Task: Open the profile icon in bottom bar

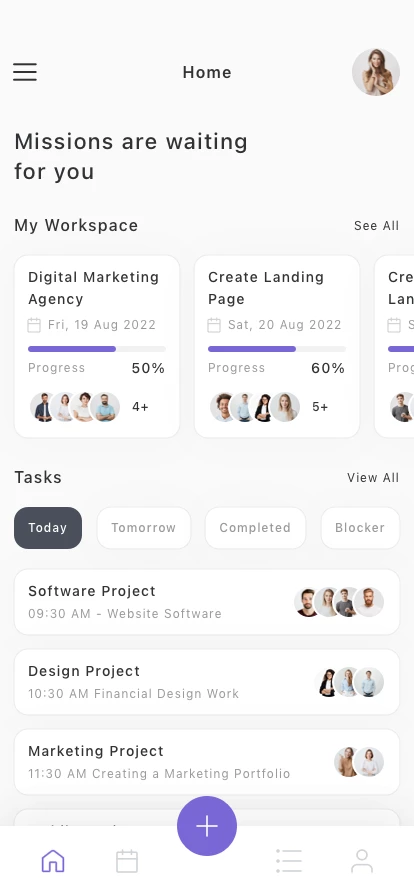Action: [x=362, y=861]
